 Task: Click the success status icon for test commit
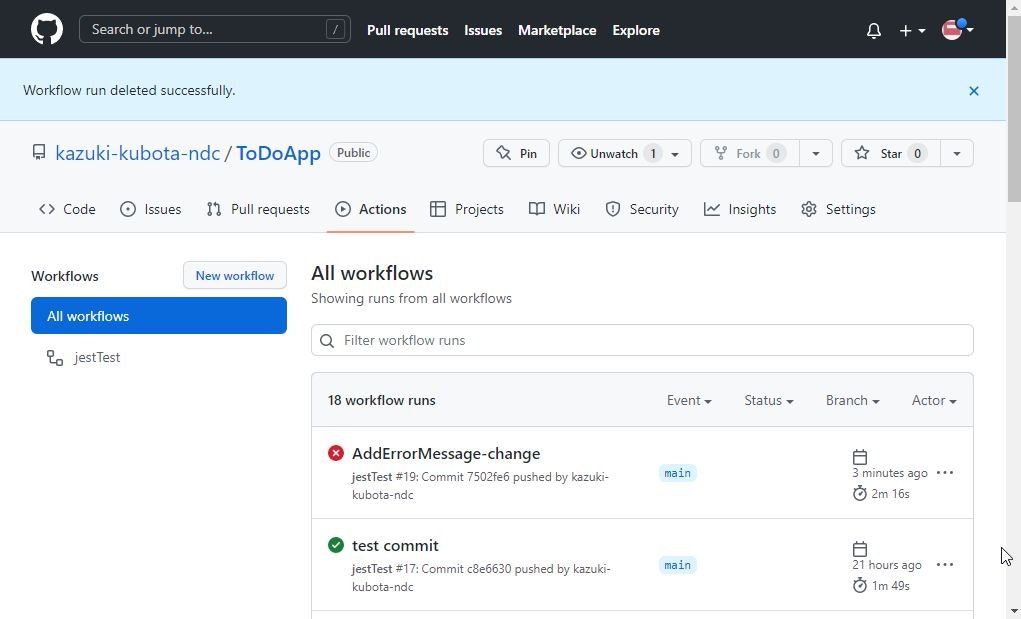click(336, 545)
